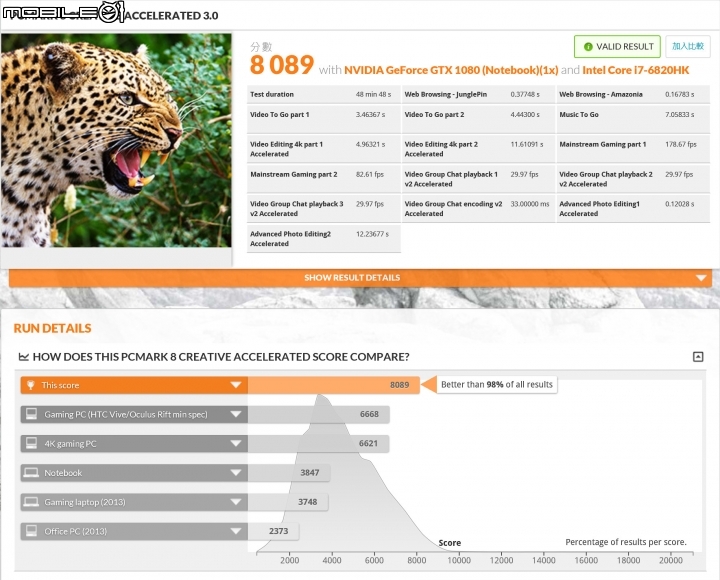Screen dimensions: 720x580
Task: Click Video Editing 4k part 1 Accelerated label
Action: coord(287,149)
